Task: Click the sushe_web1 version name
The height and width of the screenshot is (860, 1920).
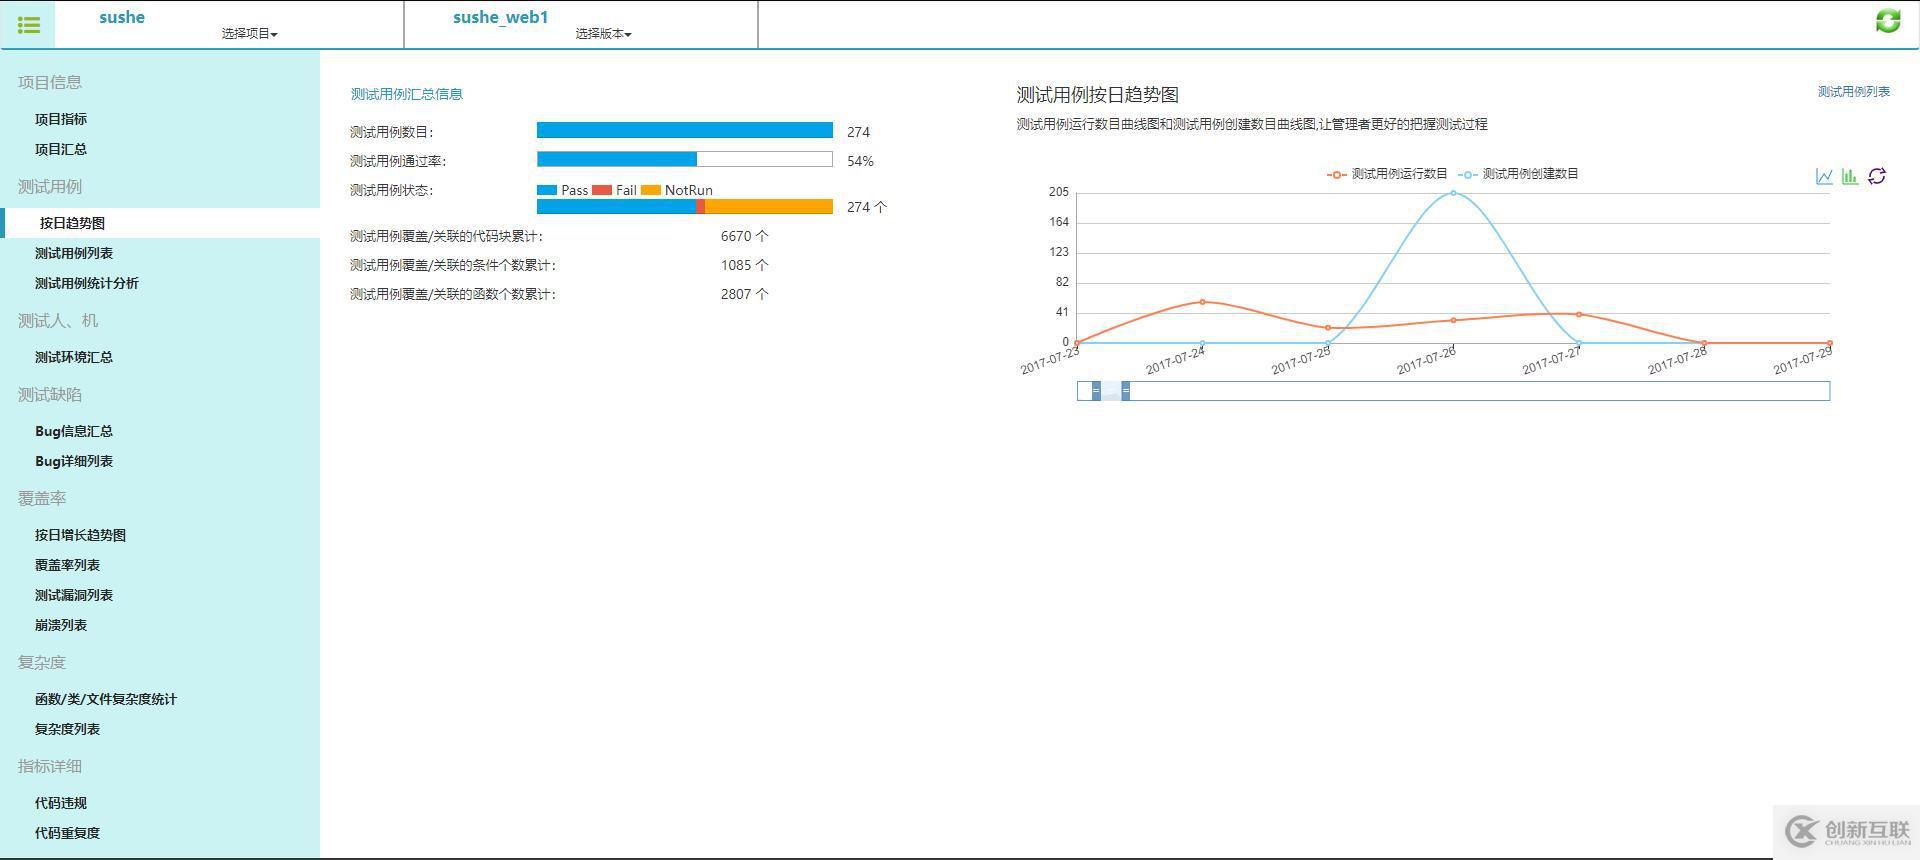Action: [x=500, y=17]
